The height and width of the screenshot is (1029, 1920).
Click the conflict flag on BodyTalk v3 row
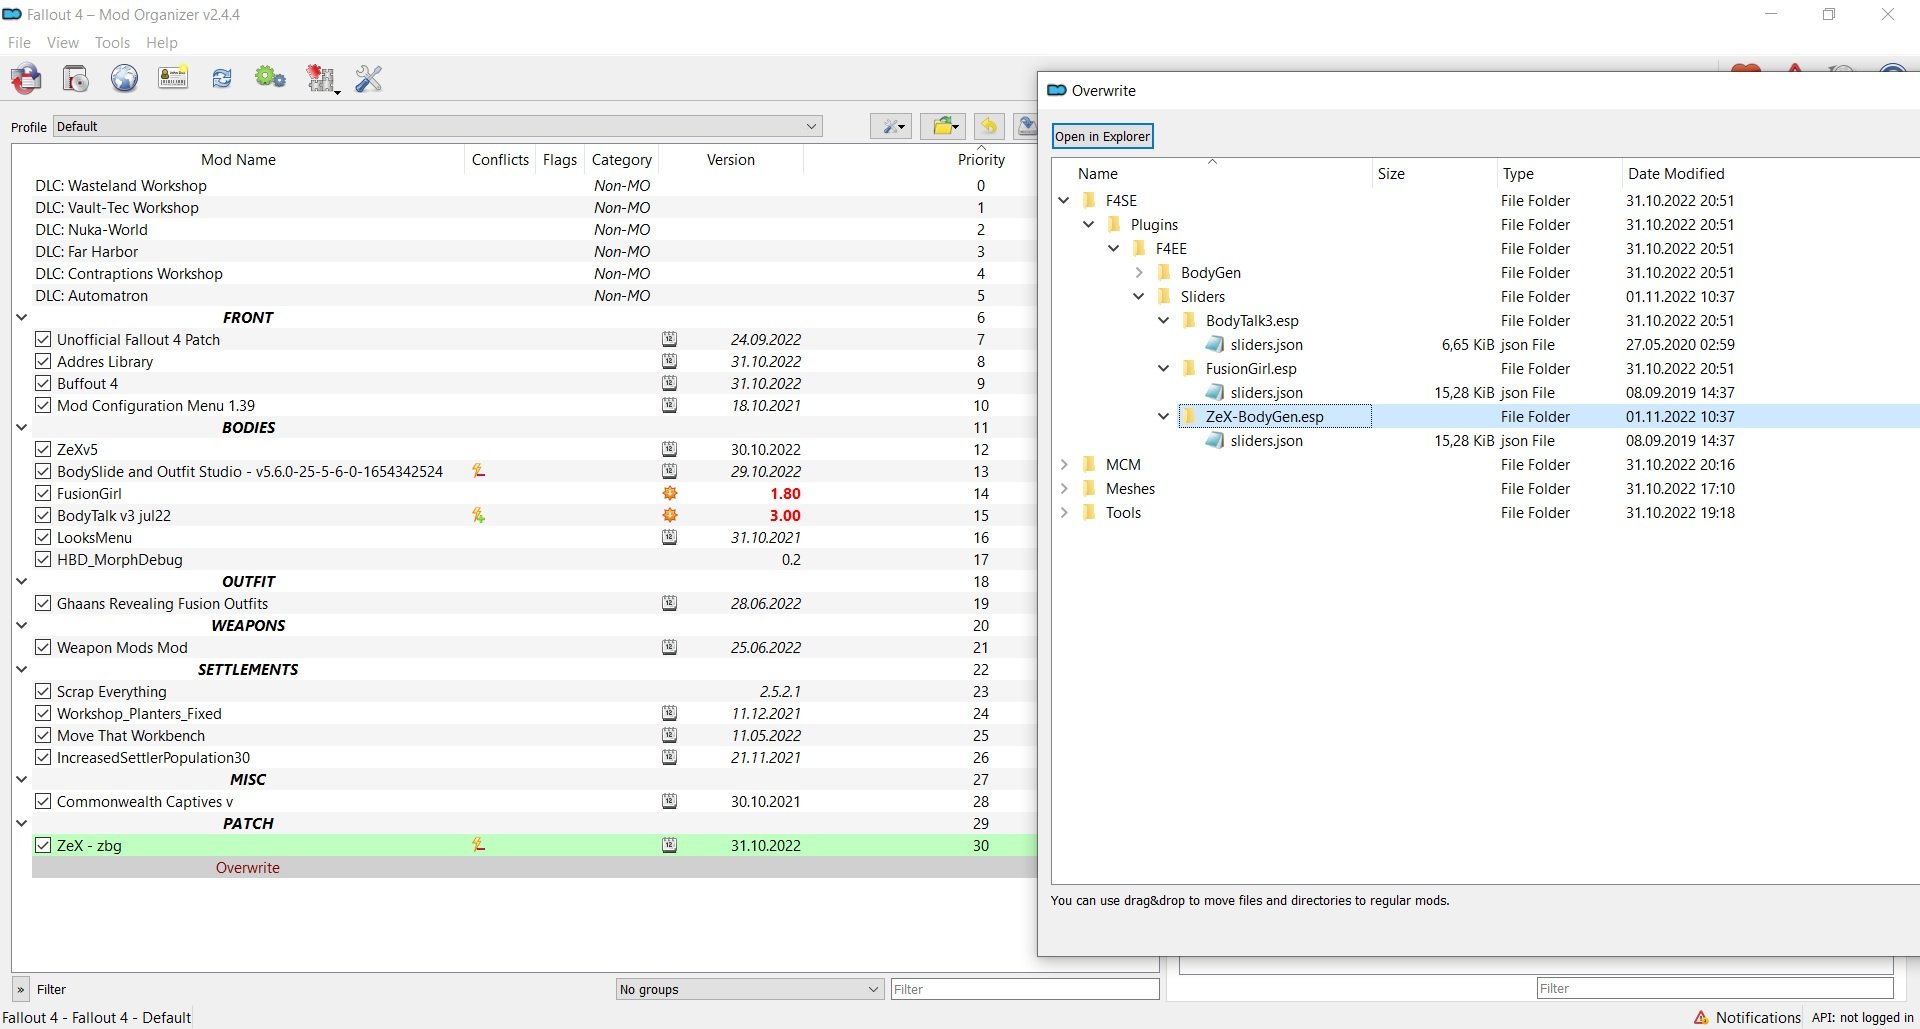[x=479, y=515]
